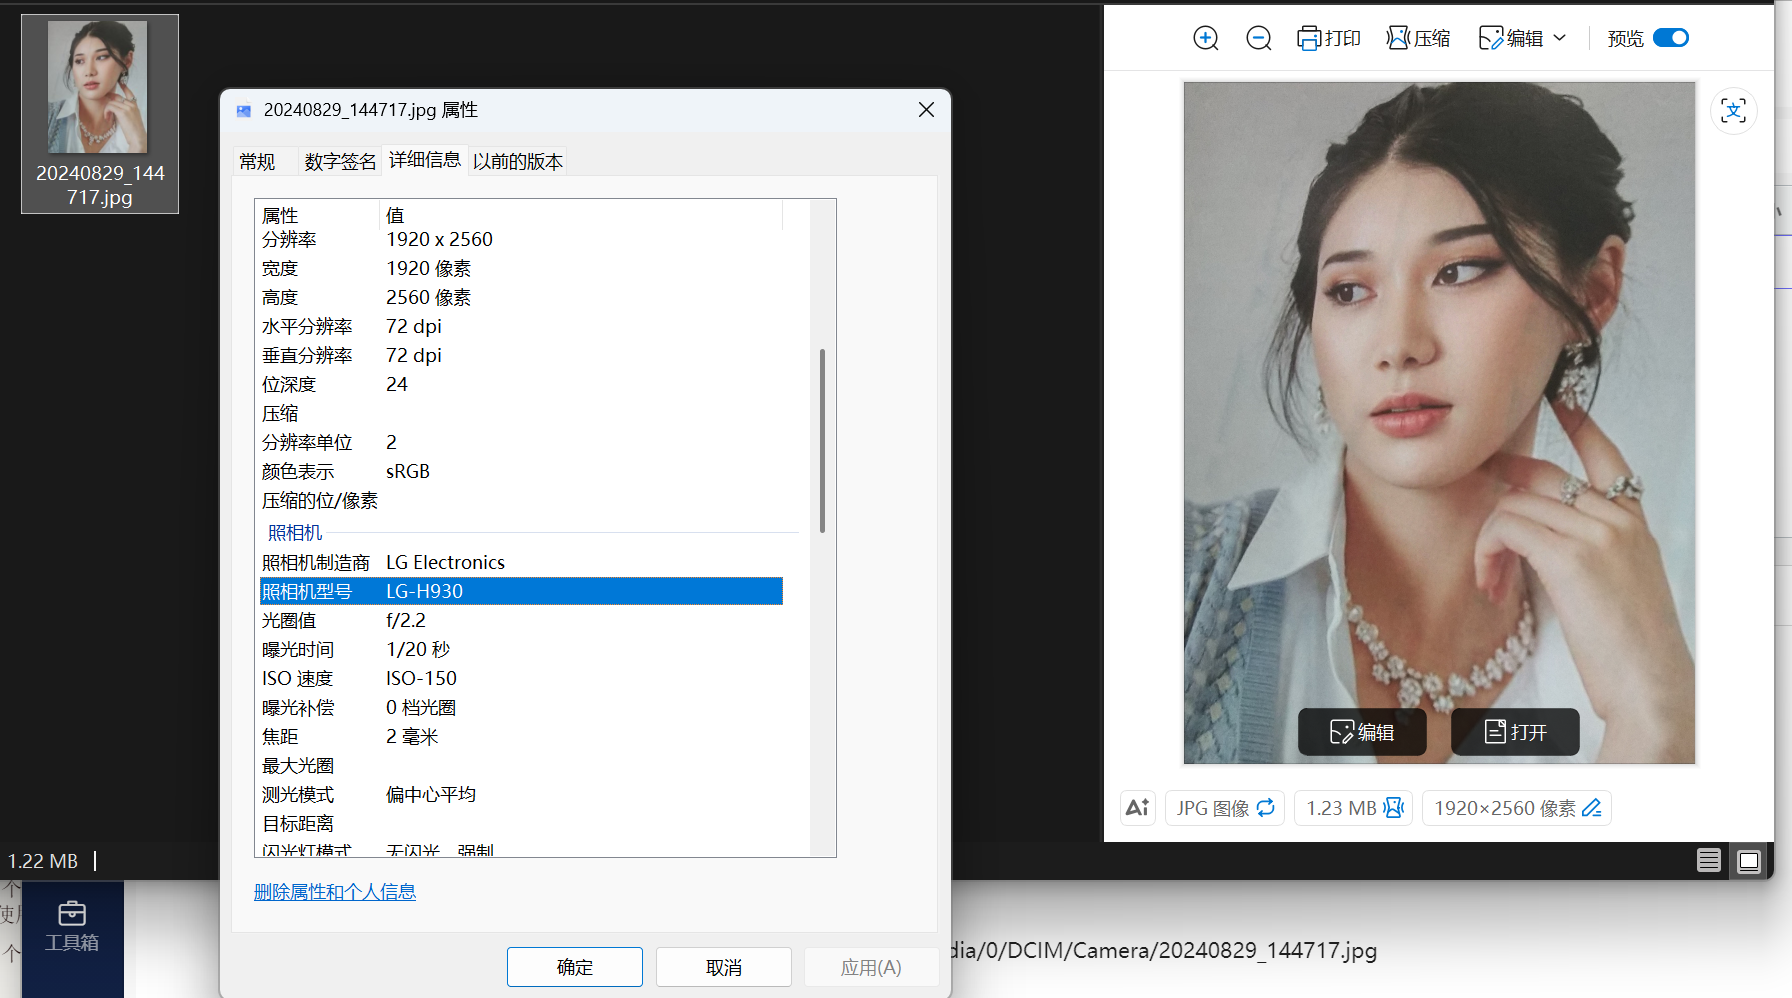Screen dimensions: 1792x998
Task: Toggle the 预览 switch off
Action: [1671, 38]
